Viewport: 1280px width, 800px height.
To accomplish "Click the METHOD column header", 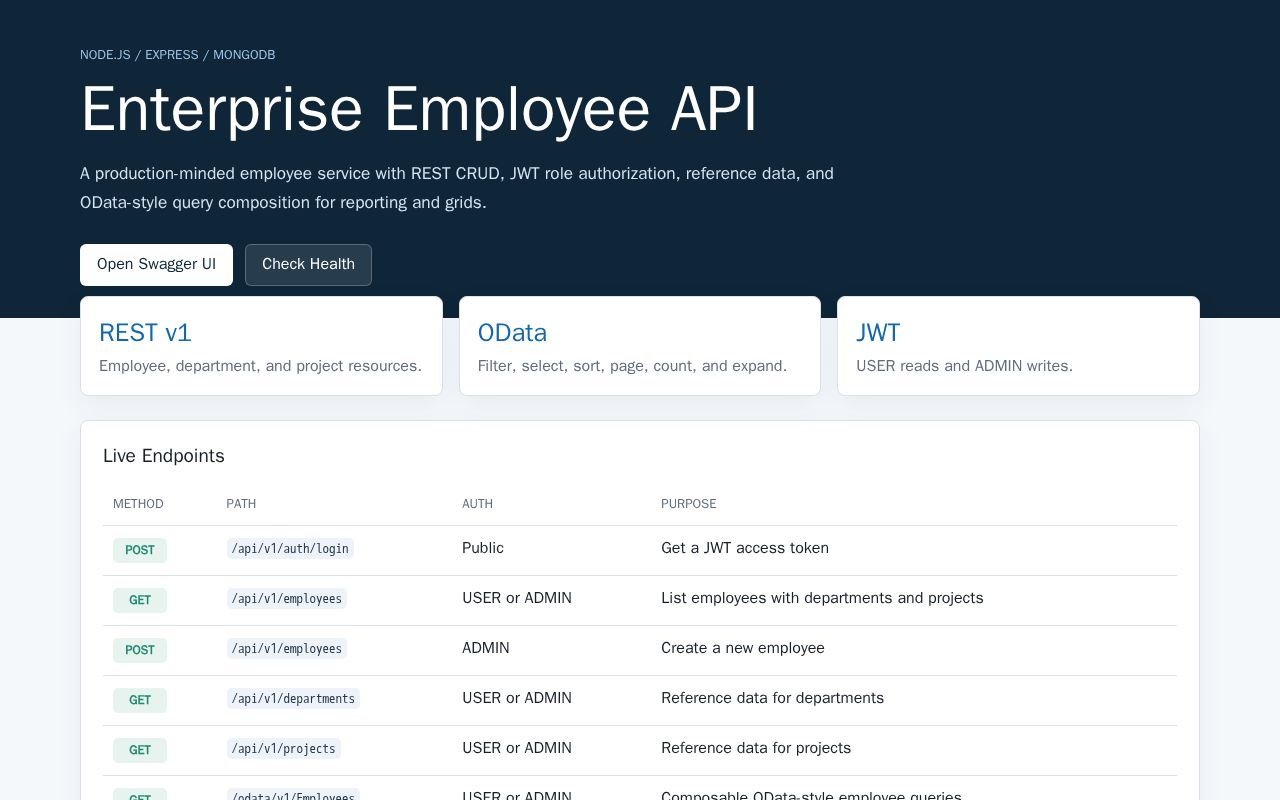I will pyautogui.click(x=138, y=504).
